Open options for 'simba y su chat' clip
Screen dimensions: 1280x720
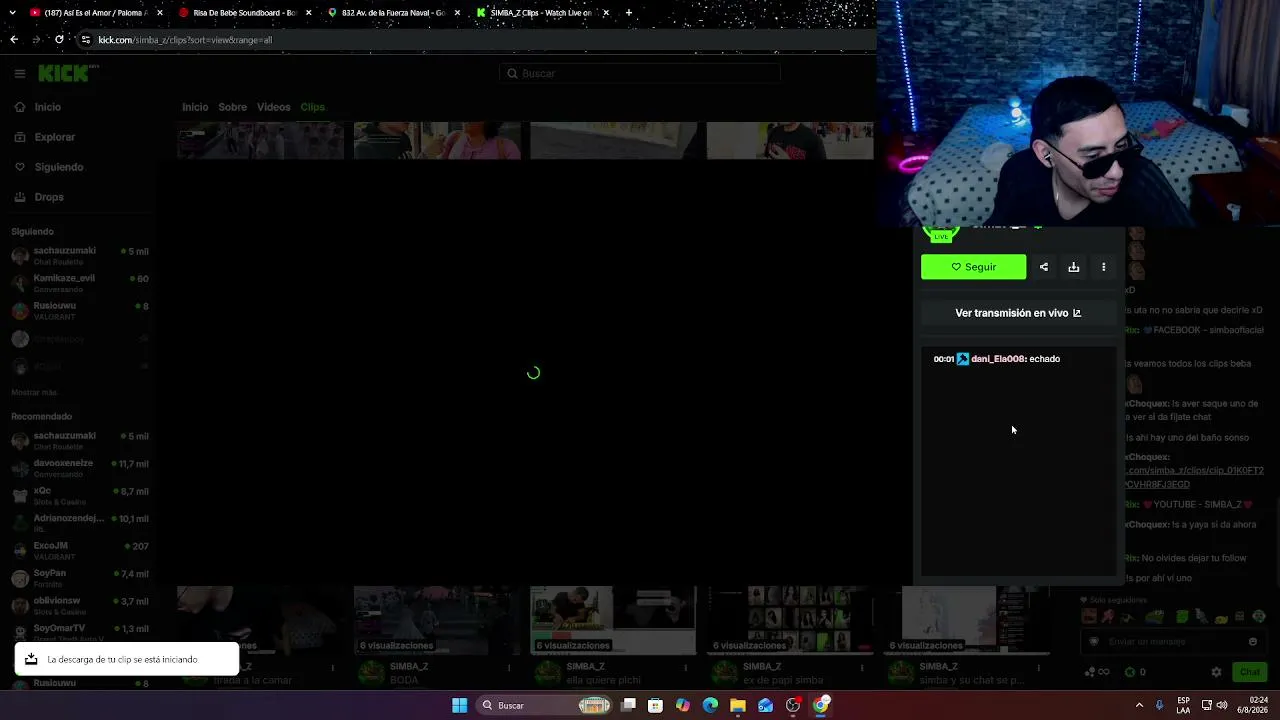[x=1038, y=668]
